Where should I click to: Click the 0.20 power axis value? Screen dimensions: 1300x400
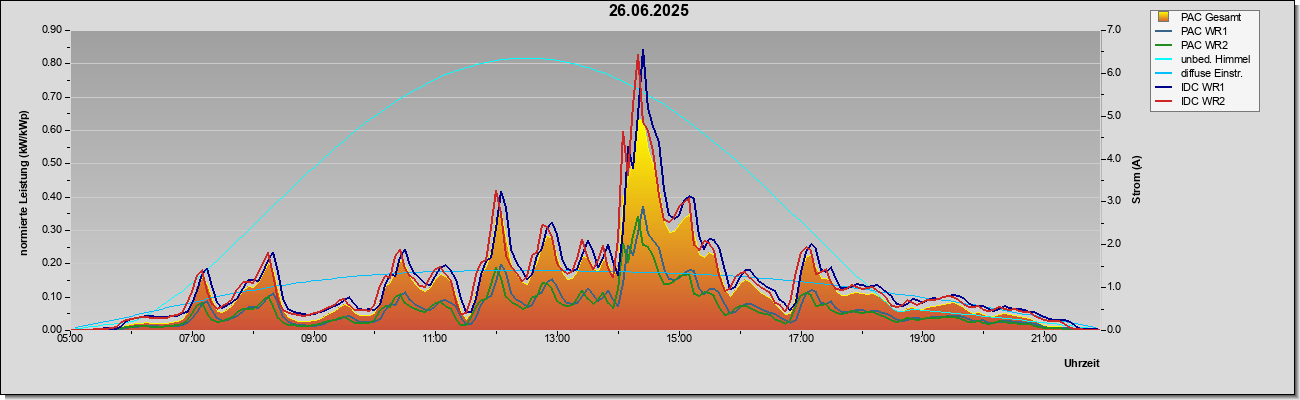[52, 263]
